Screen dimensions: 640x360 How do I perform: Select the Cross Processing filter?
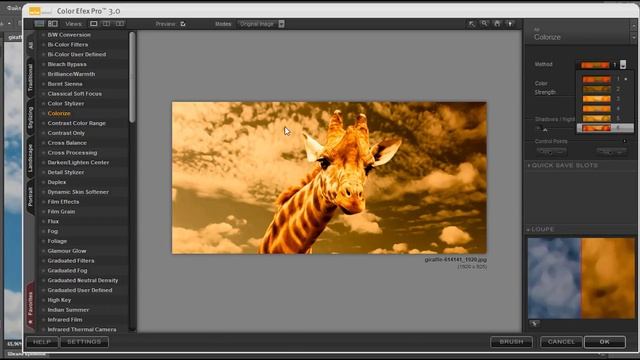click(72, 153)
